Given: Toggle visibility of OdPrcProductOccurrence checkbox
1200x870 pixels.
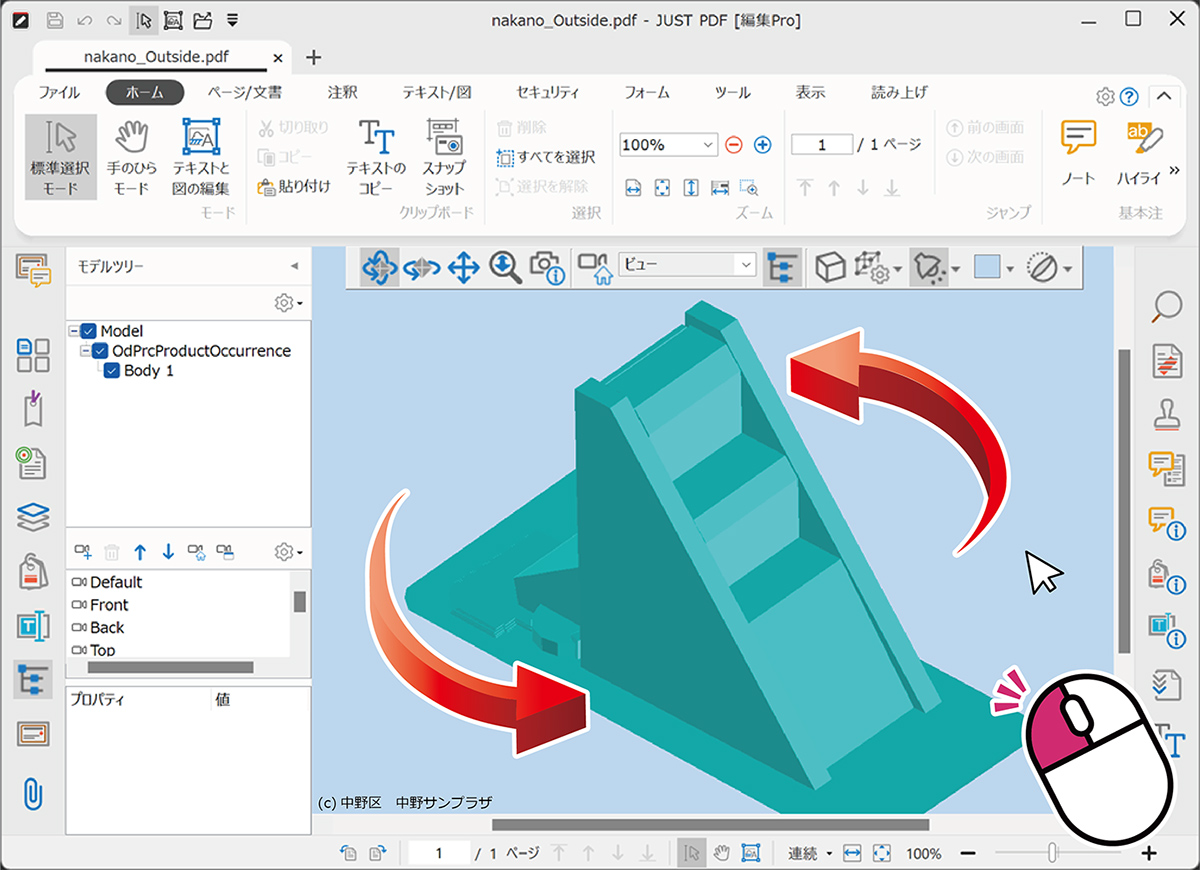Looking at the screenshot, I should coord(98,351).
